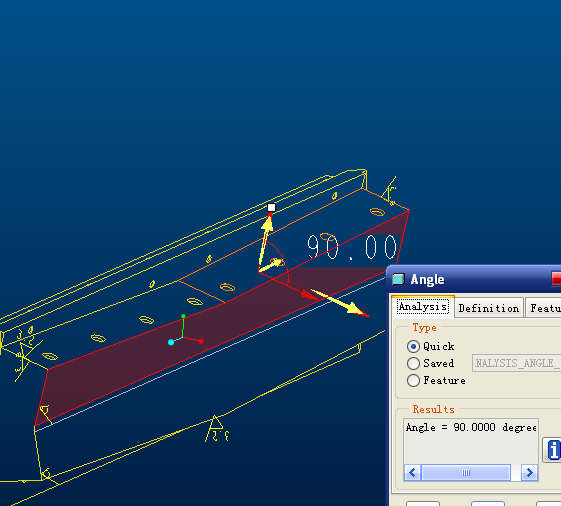This screenshot has height=506, width=561.
Task: Click the results scrollbar left arrow
Action: point(412,473)
